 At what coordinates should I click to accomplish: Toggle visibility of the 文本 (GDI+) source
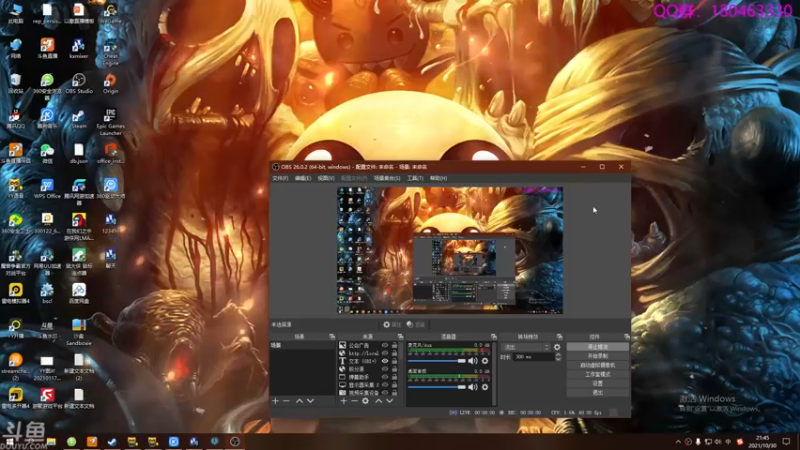[x=385, y=361]
